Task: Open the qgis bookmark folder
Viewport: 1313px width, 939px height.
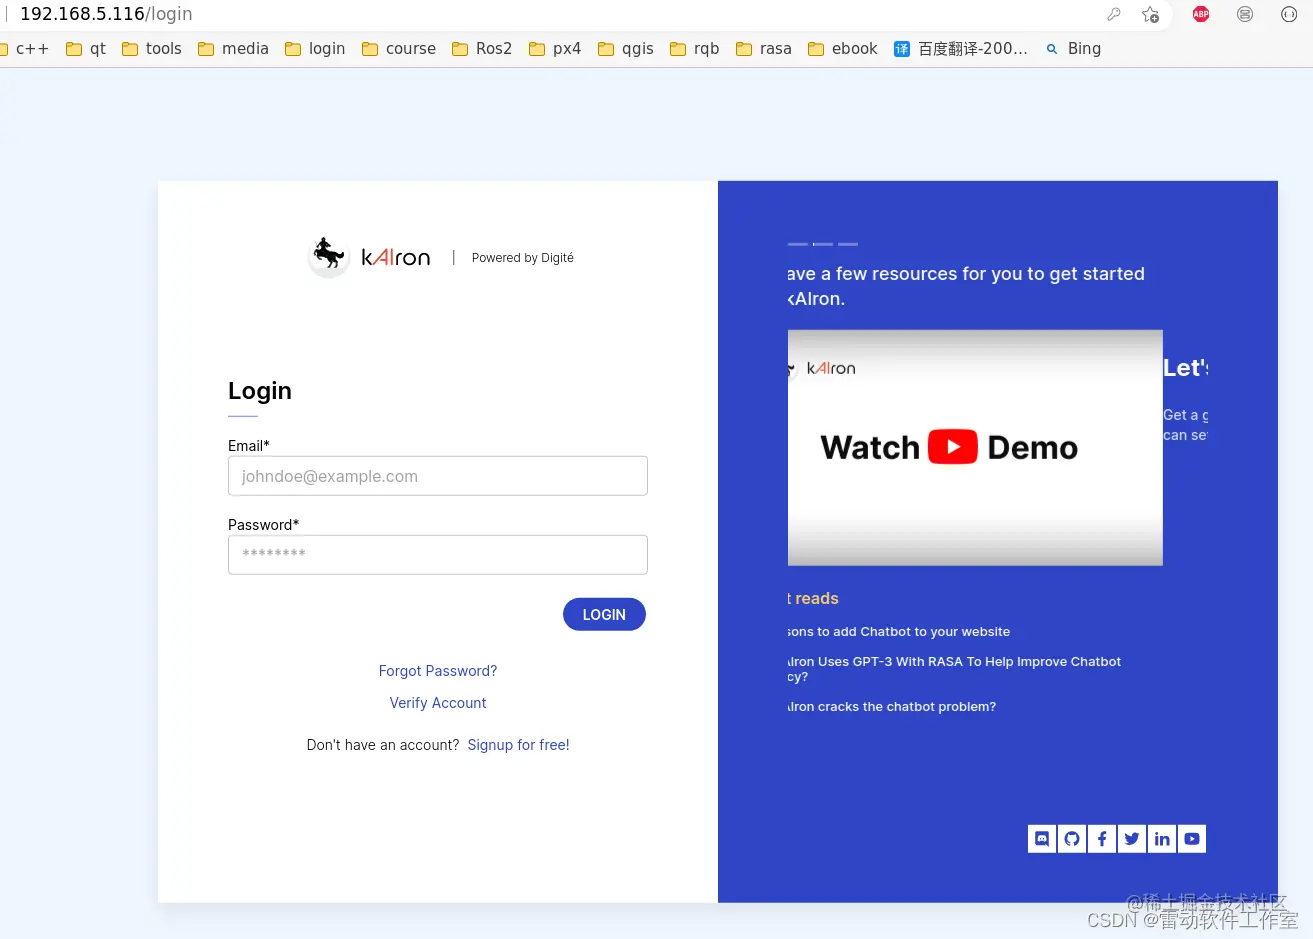Action: coord(626,48)
